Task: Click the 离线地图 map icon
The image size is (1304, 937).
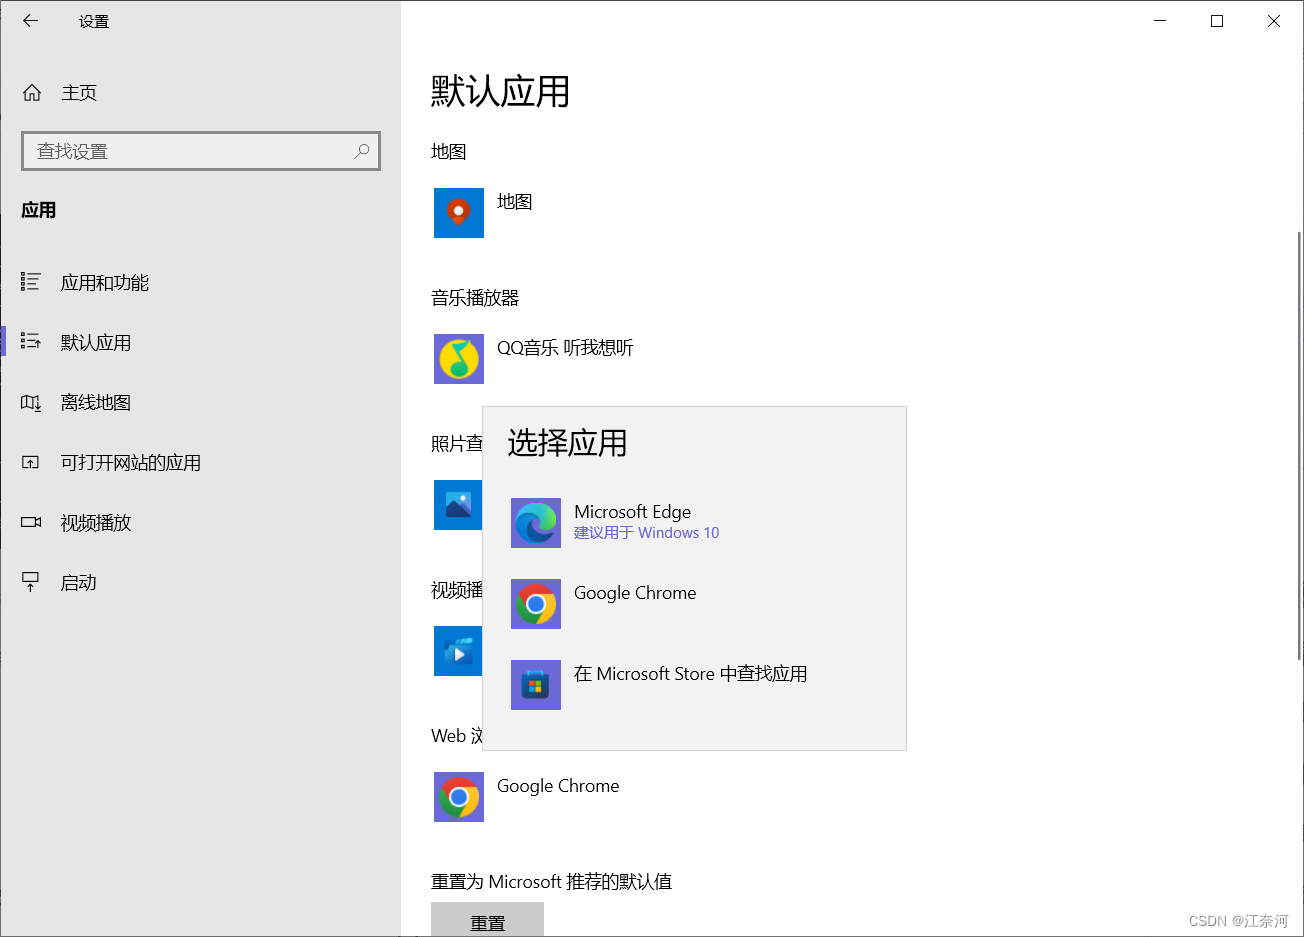Action: [31, 403]
